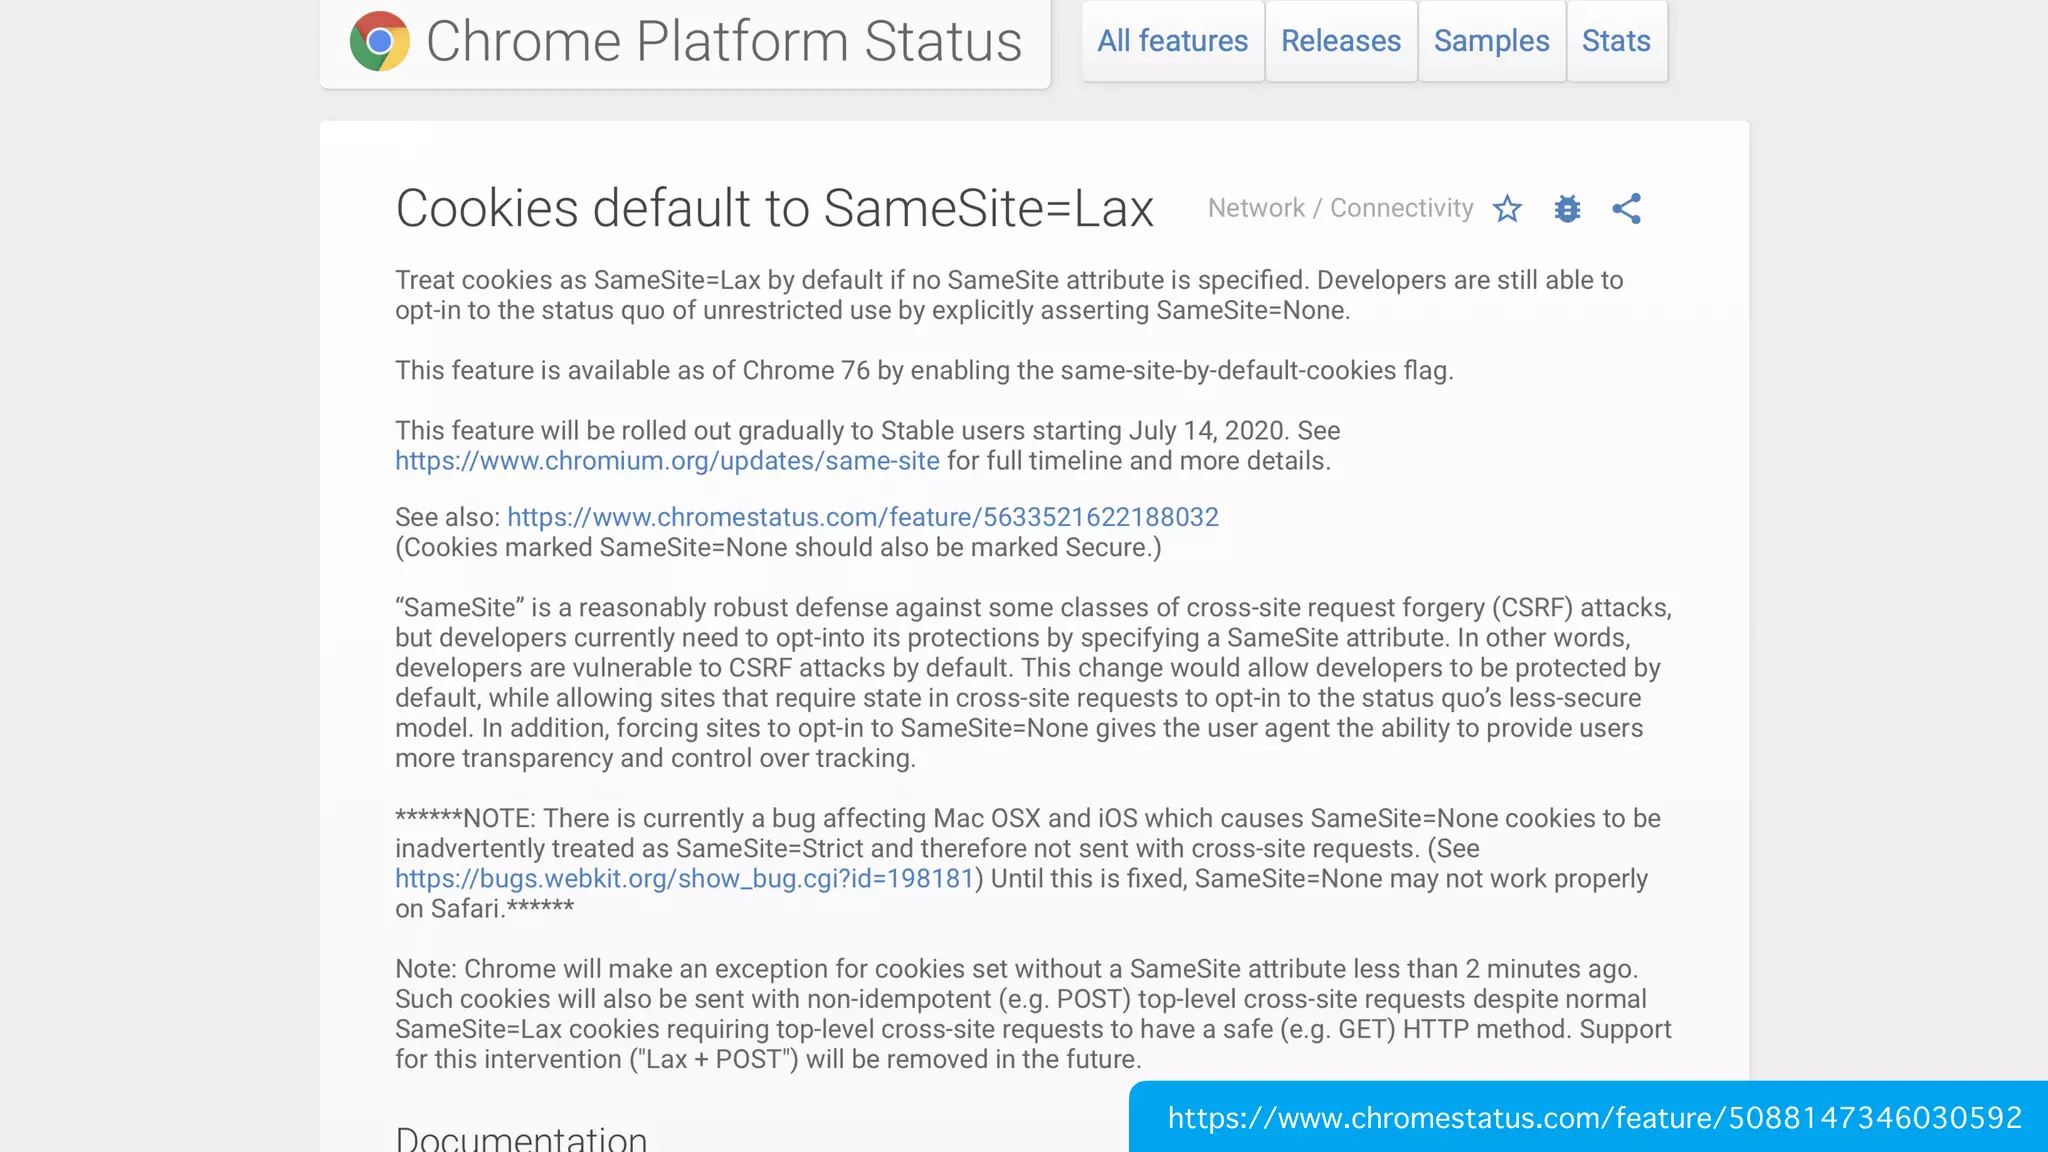Click the Chrome logo icon
Image resolution: width=2048 pixels, height=1152 pixels.
coord(380,41)
